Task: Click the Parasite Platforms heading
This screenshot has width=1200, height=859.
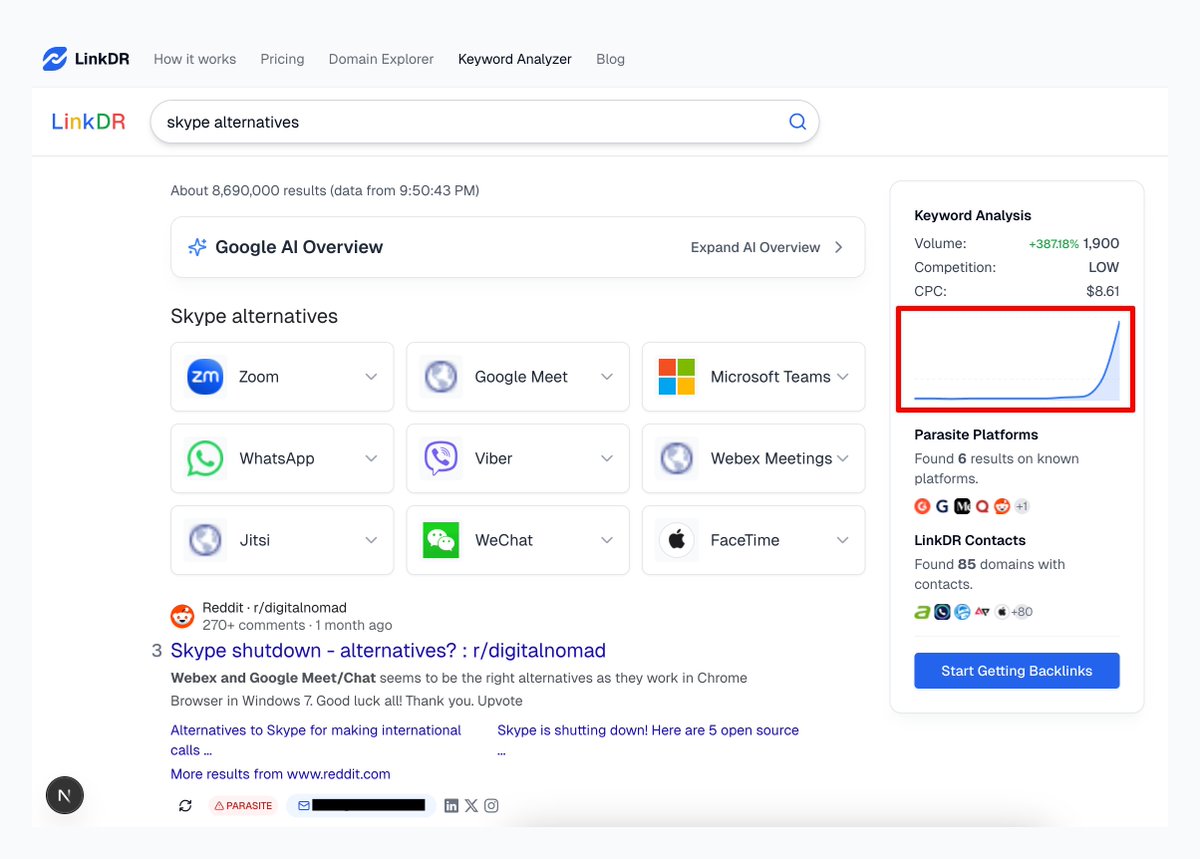Action: point(976,435)
